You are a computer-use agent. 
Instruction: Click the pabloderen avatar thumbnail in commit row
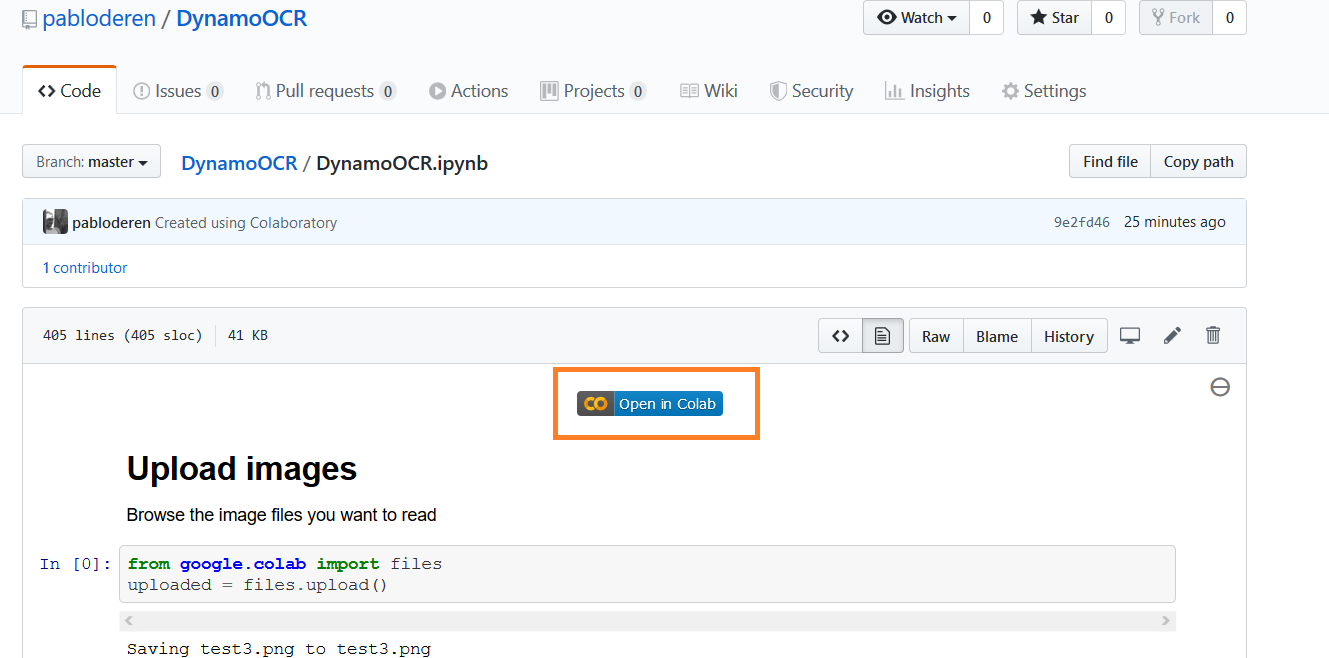(55, 222)
